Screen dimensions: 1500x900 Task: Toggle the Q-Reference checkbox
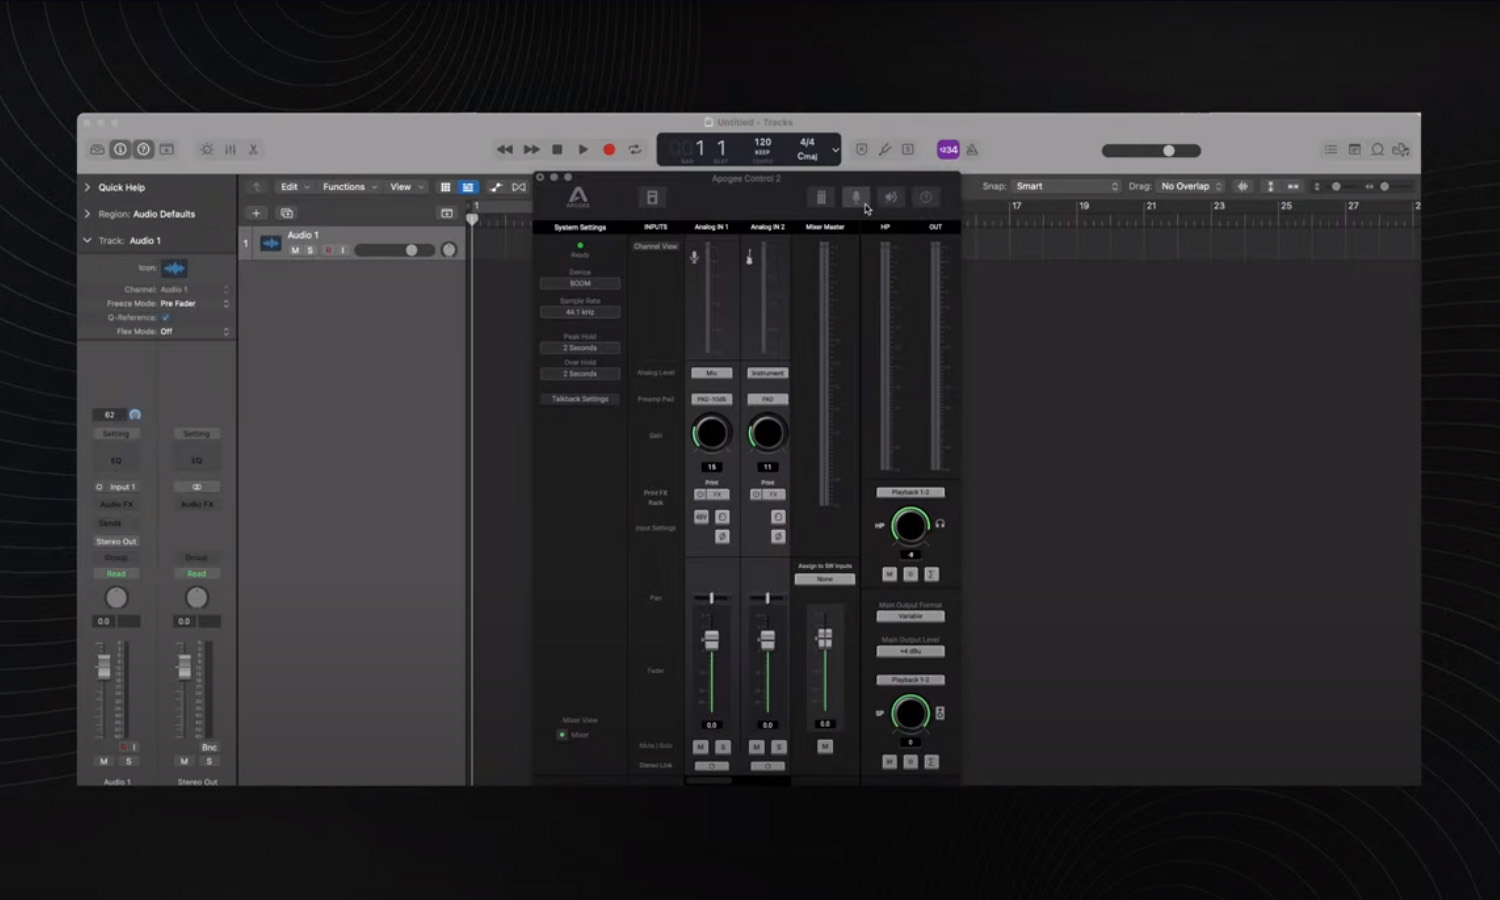(x=166, y=317)
